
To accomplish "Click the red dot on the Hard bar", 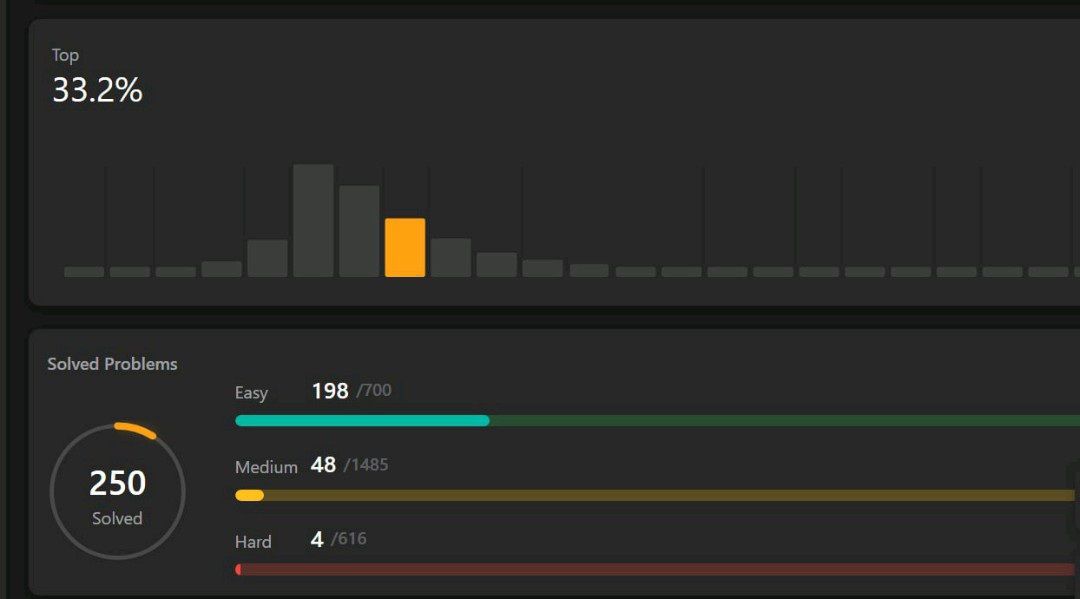I will (238, 569).
